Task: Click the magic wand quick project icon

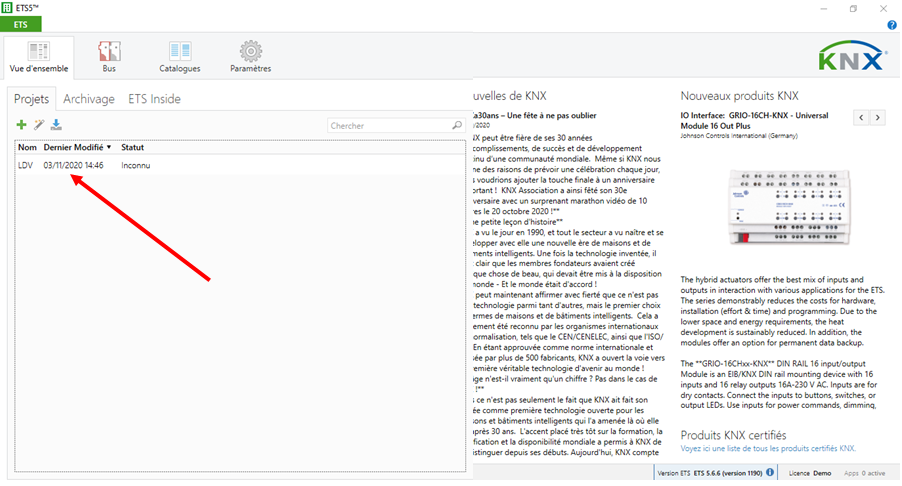Action: pyautogui.click(x=39, y=125)
